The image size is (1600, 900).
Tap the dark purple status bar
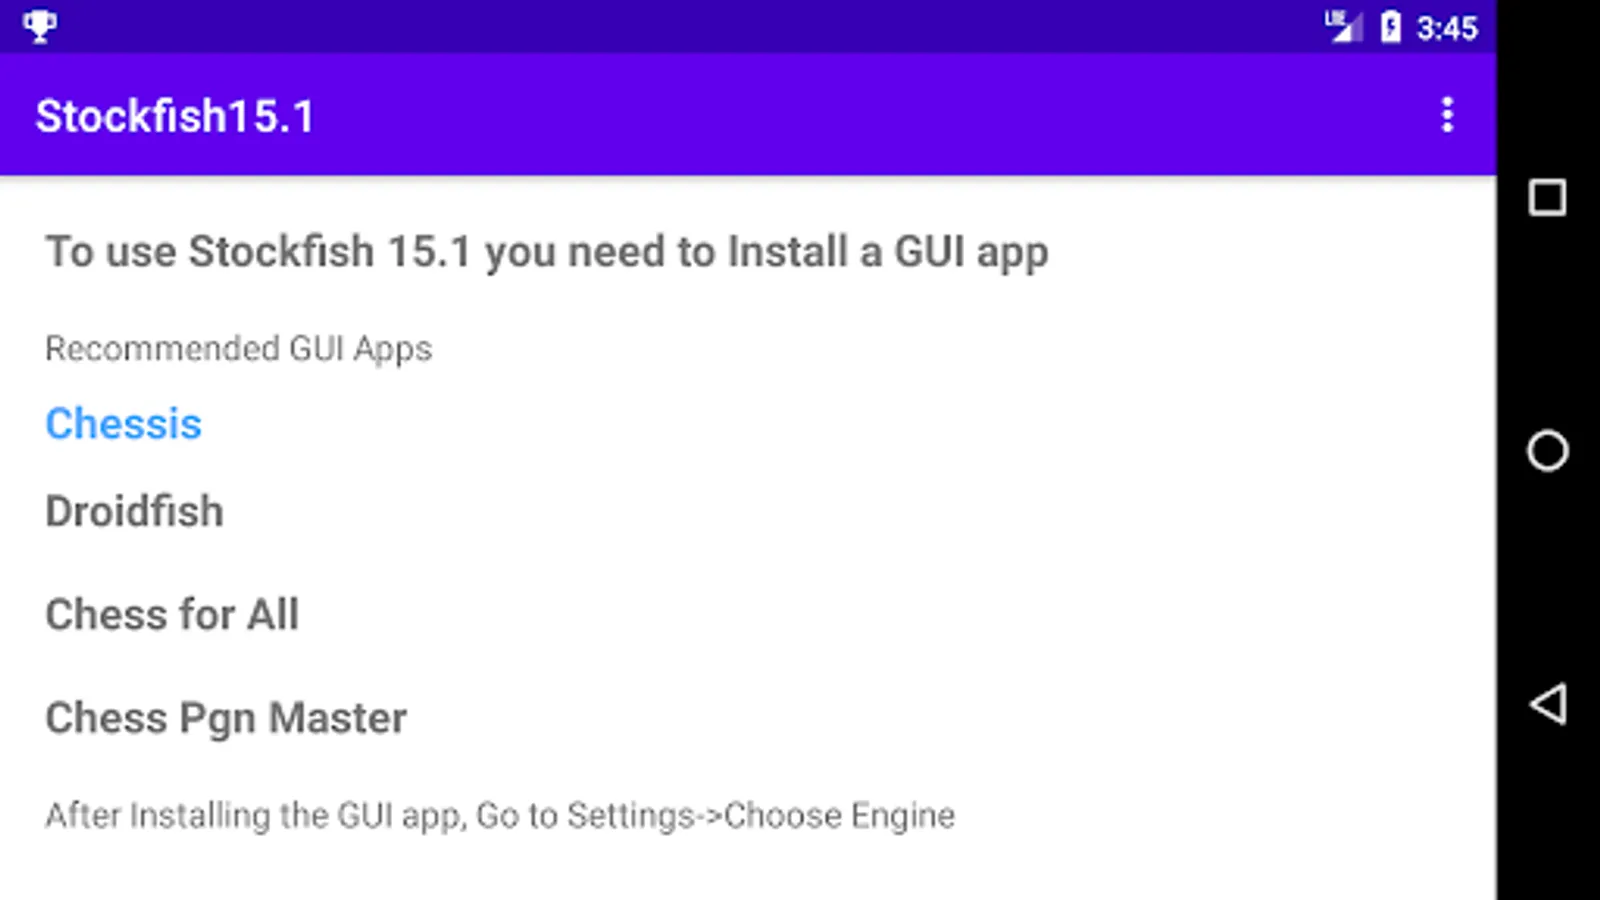coord(700,26)
